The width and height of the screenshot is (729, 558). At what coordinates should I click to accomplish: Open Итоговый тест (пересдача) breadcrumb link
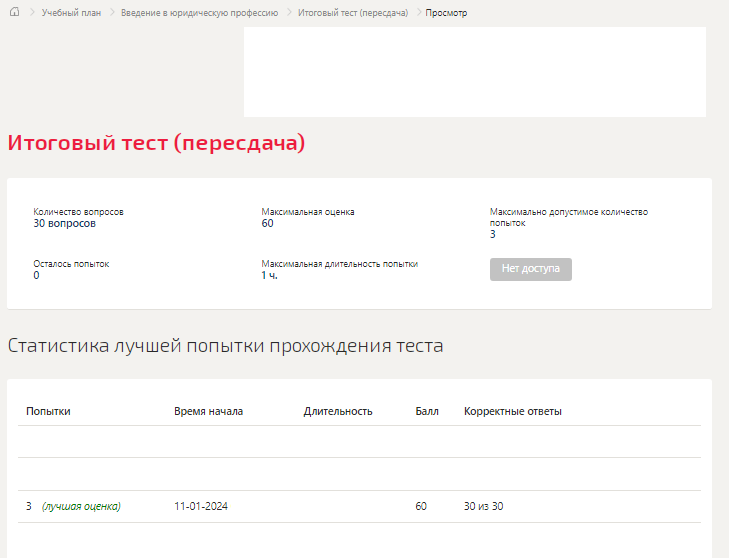(353, 13)
